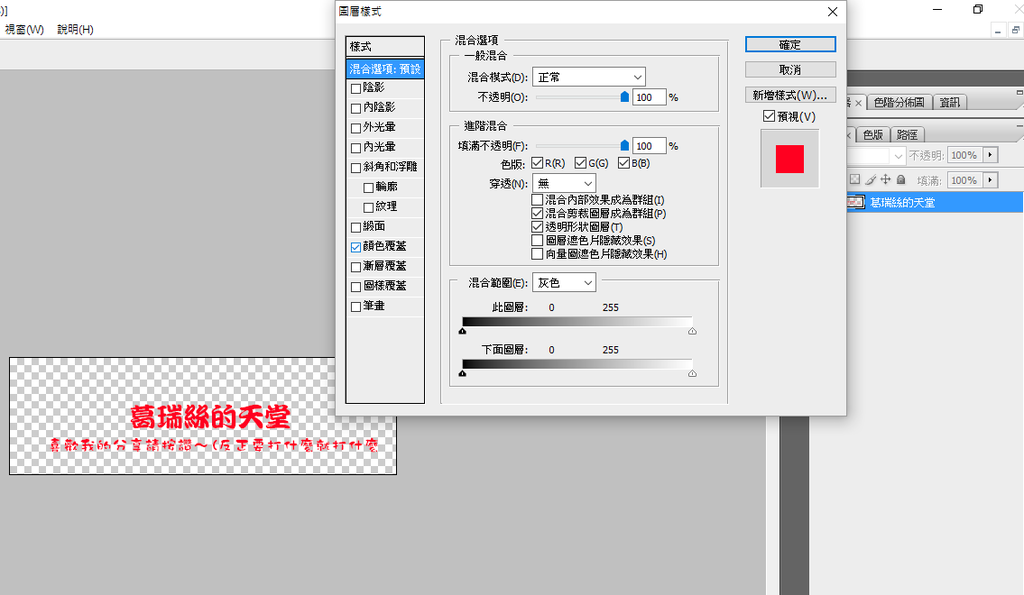Open the opacity pop-up arrow next to 不透明
1024x595 pixels.
(990, 155)
